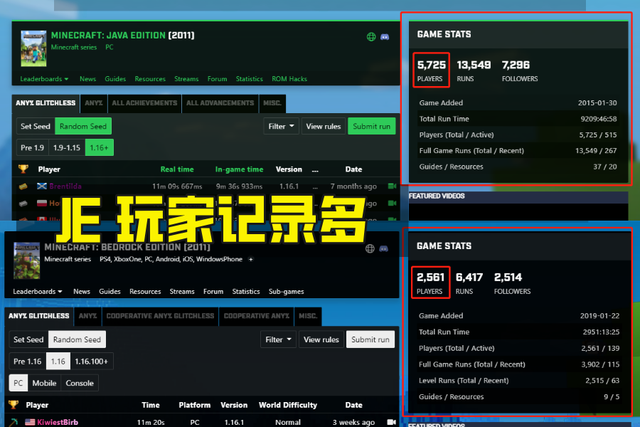Expand the Bedrock Leaderboards dropdown
Screen dimensions: 640x427
point(37,291)
